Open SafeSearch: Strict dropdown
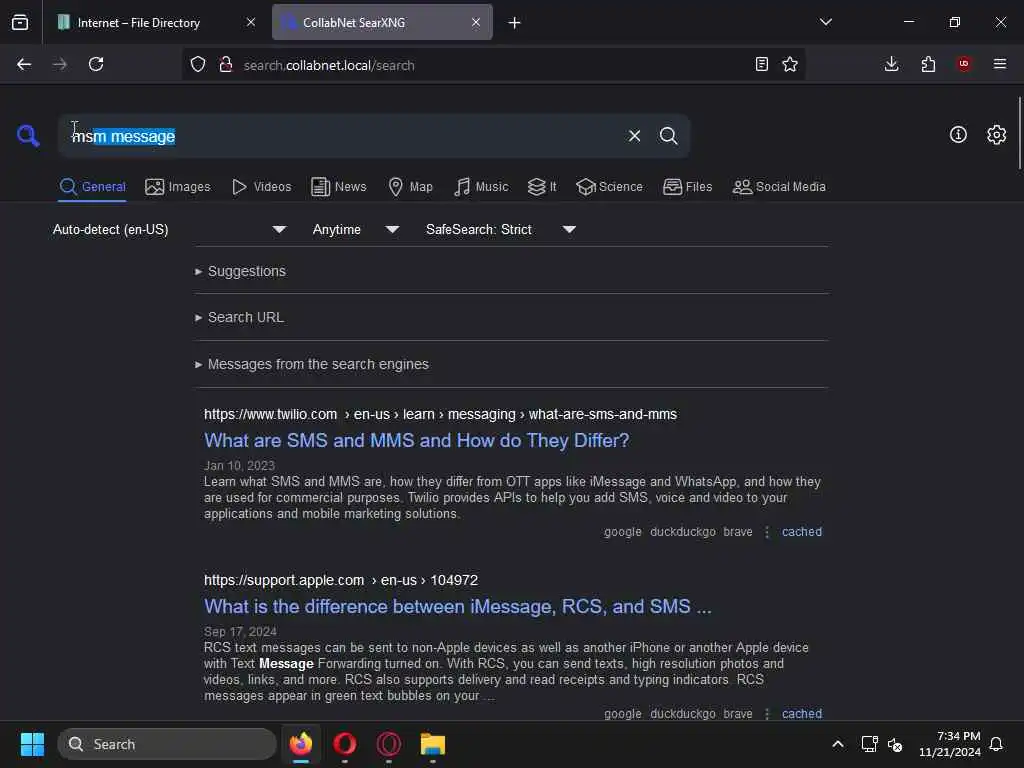1024x768 pixels. [x=500, y=229]
